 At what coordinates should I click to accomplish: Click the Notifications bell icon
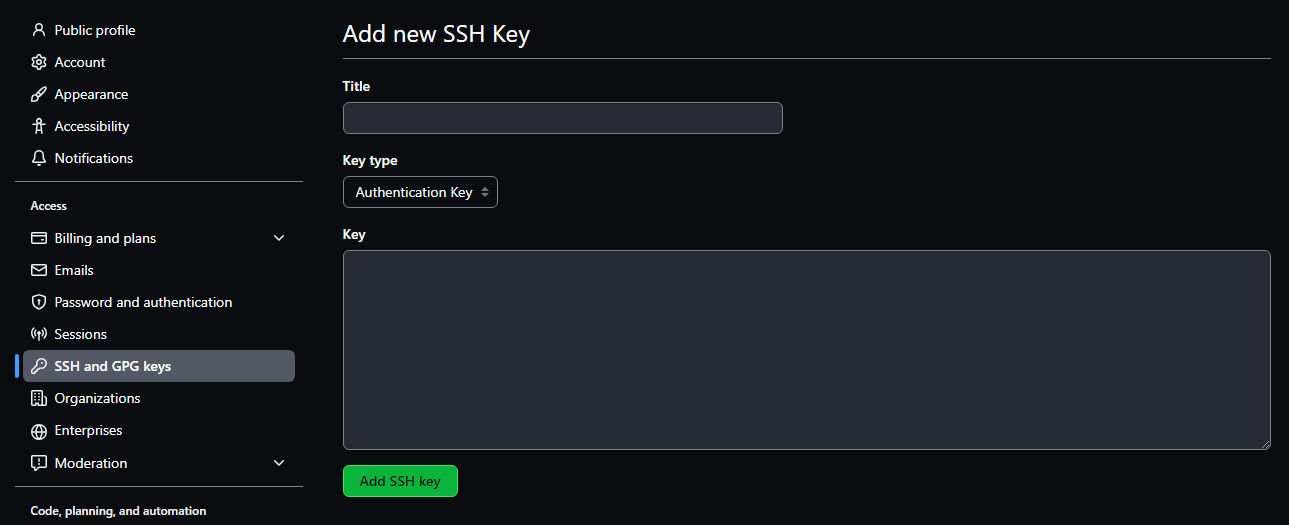point(39,158)
